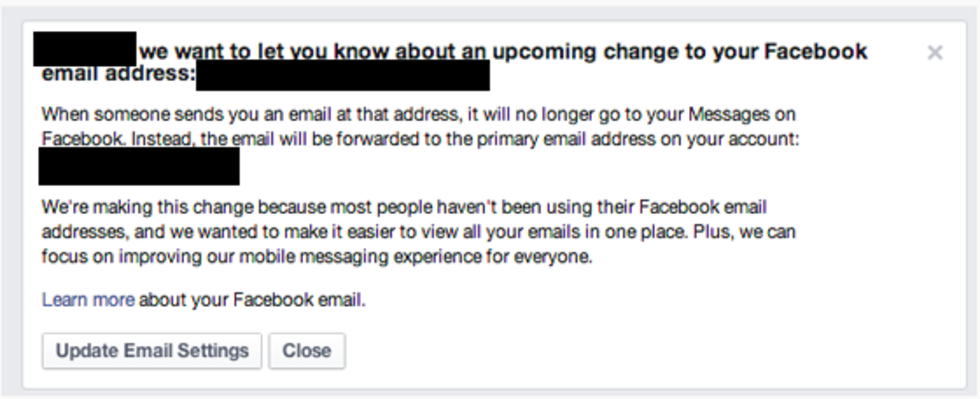The height and width of the screenshot is (399, 980).
Task: Open the Learn more link
Action: 88,300
